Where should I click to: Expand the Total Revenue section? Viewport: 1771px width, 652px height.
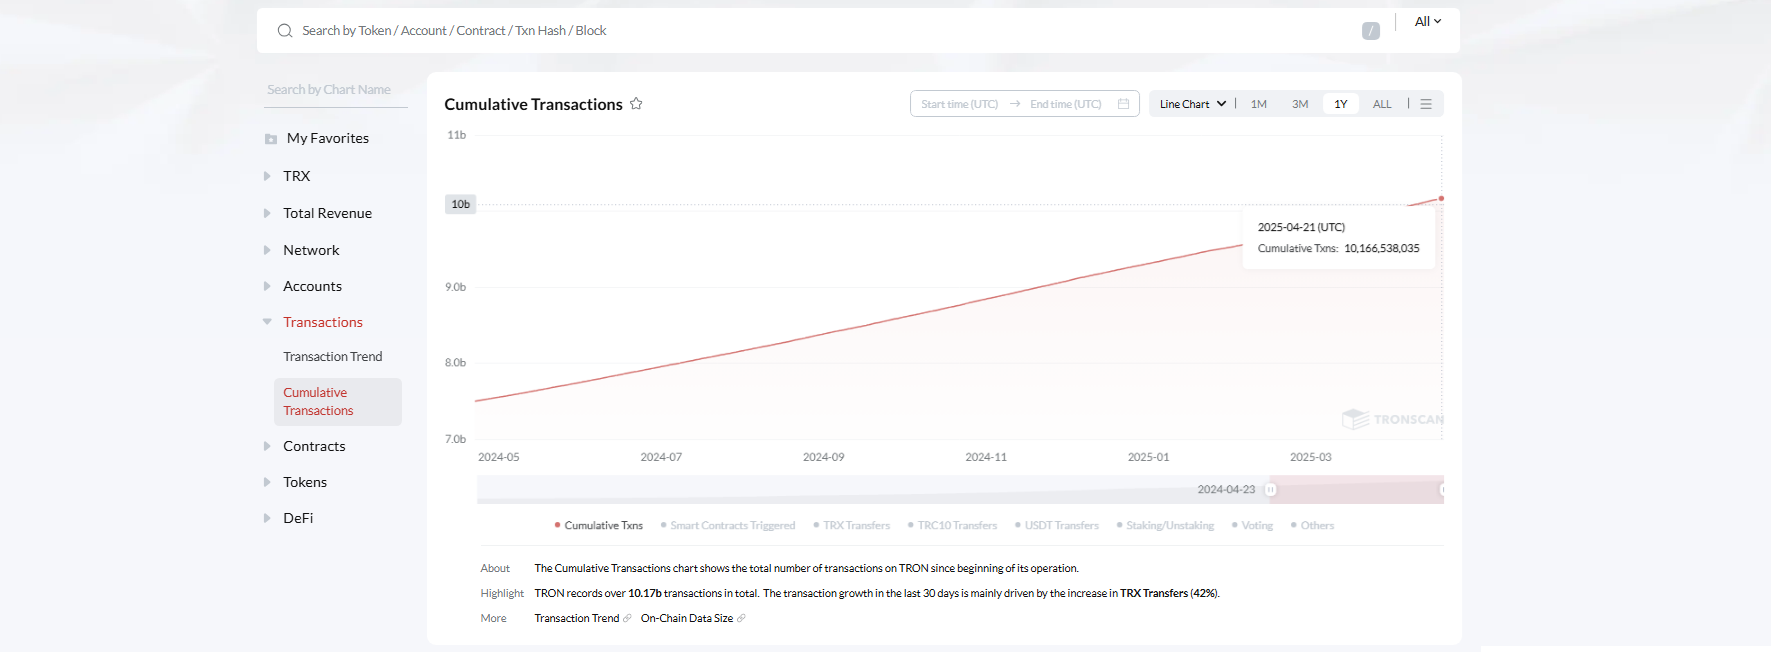(267, 213)
